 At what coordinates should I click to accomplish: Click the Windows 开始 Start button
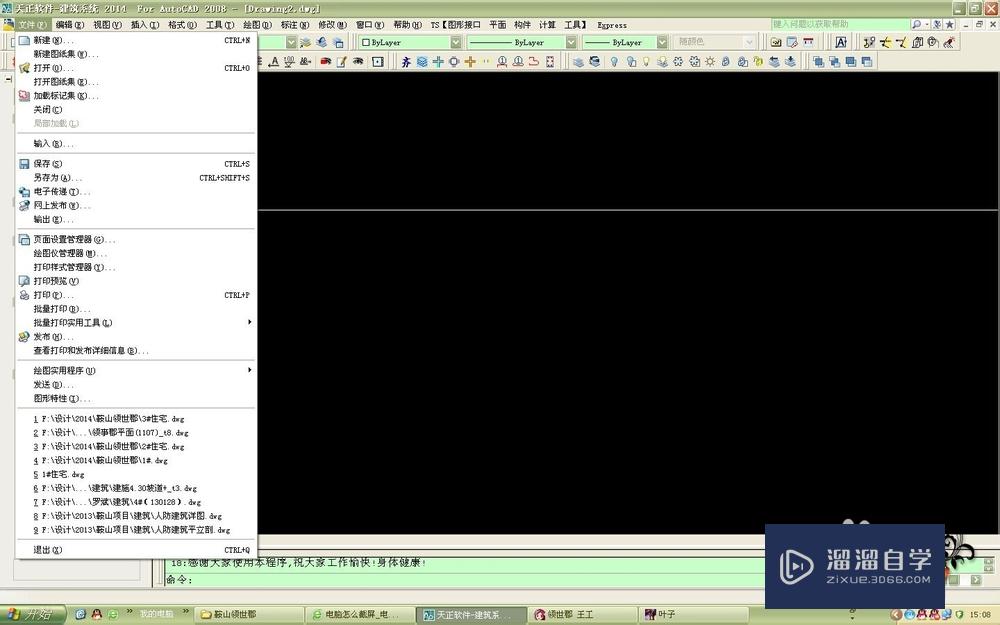[33, 615]
